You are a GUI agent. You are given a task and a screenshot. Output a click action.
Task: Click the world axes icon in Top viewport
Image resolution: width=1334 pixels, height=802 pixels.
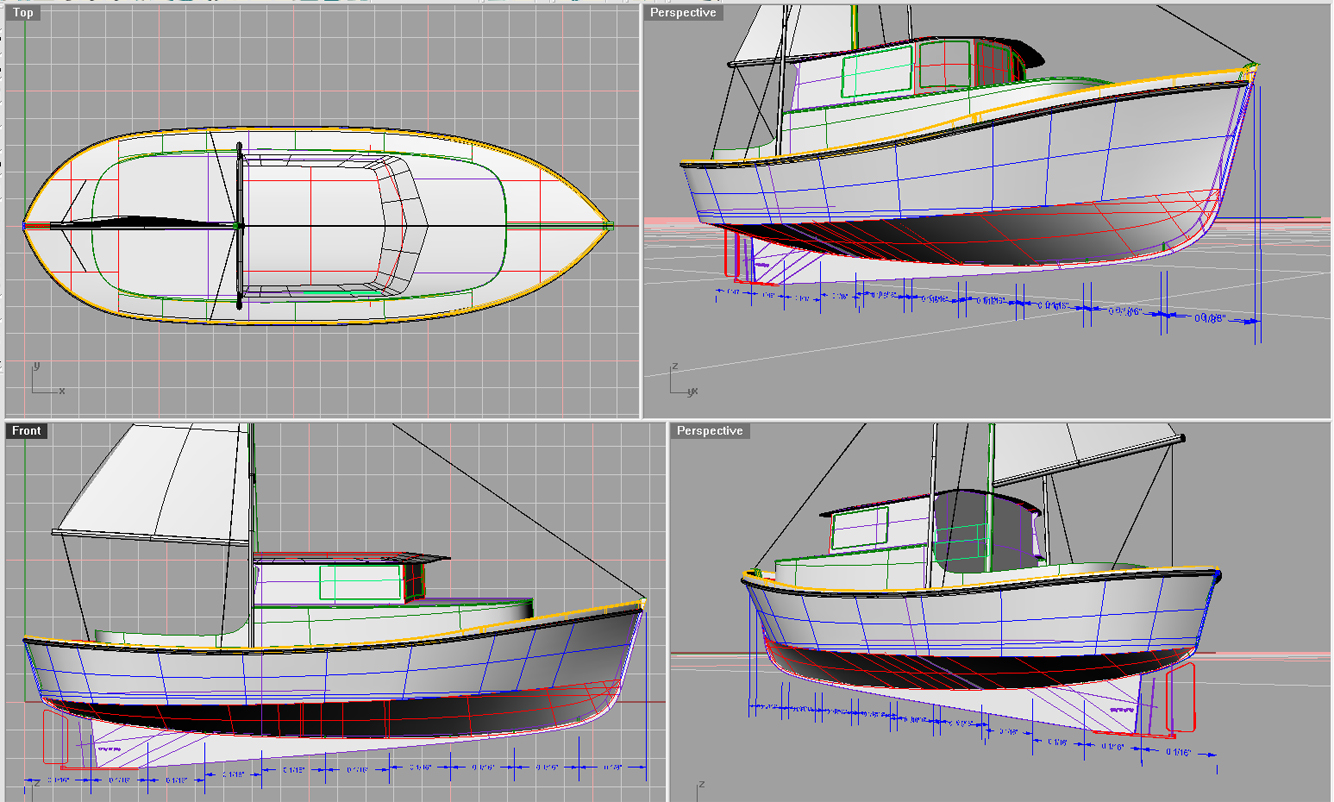click(x=40, y=382)
